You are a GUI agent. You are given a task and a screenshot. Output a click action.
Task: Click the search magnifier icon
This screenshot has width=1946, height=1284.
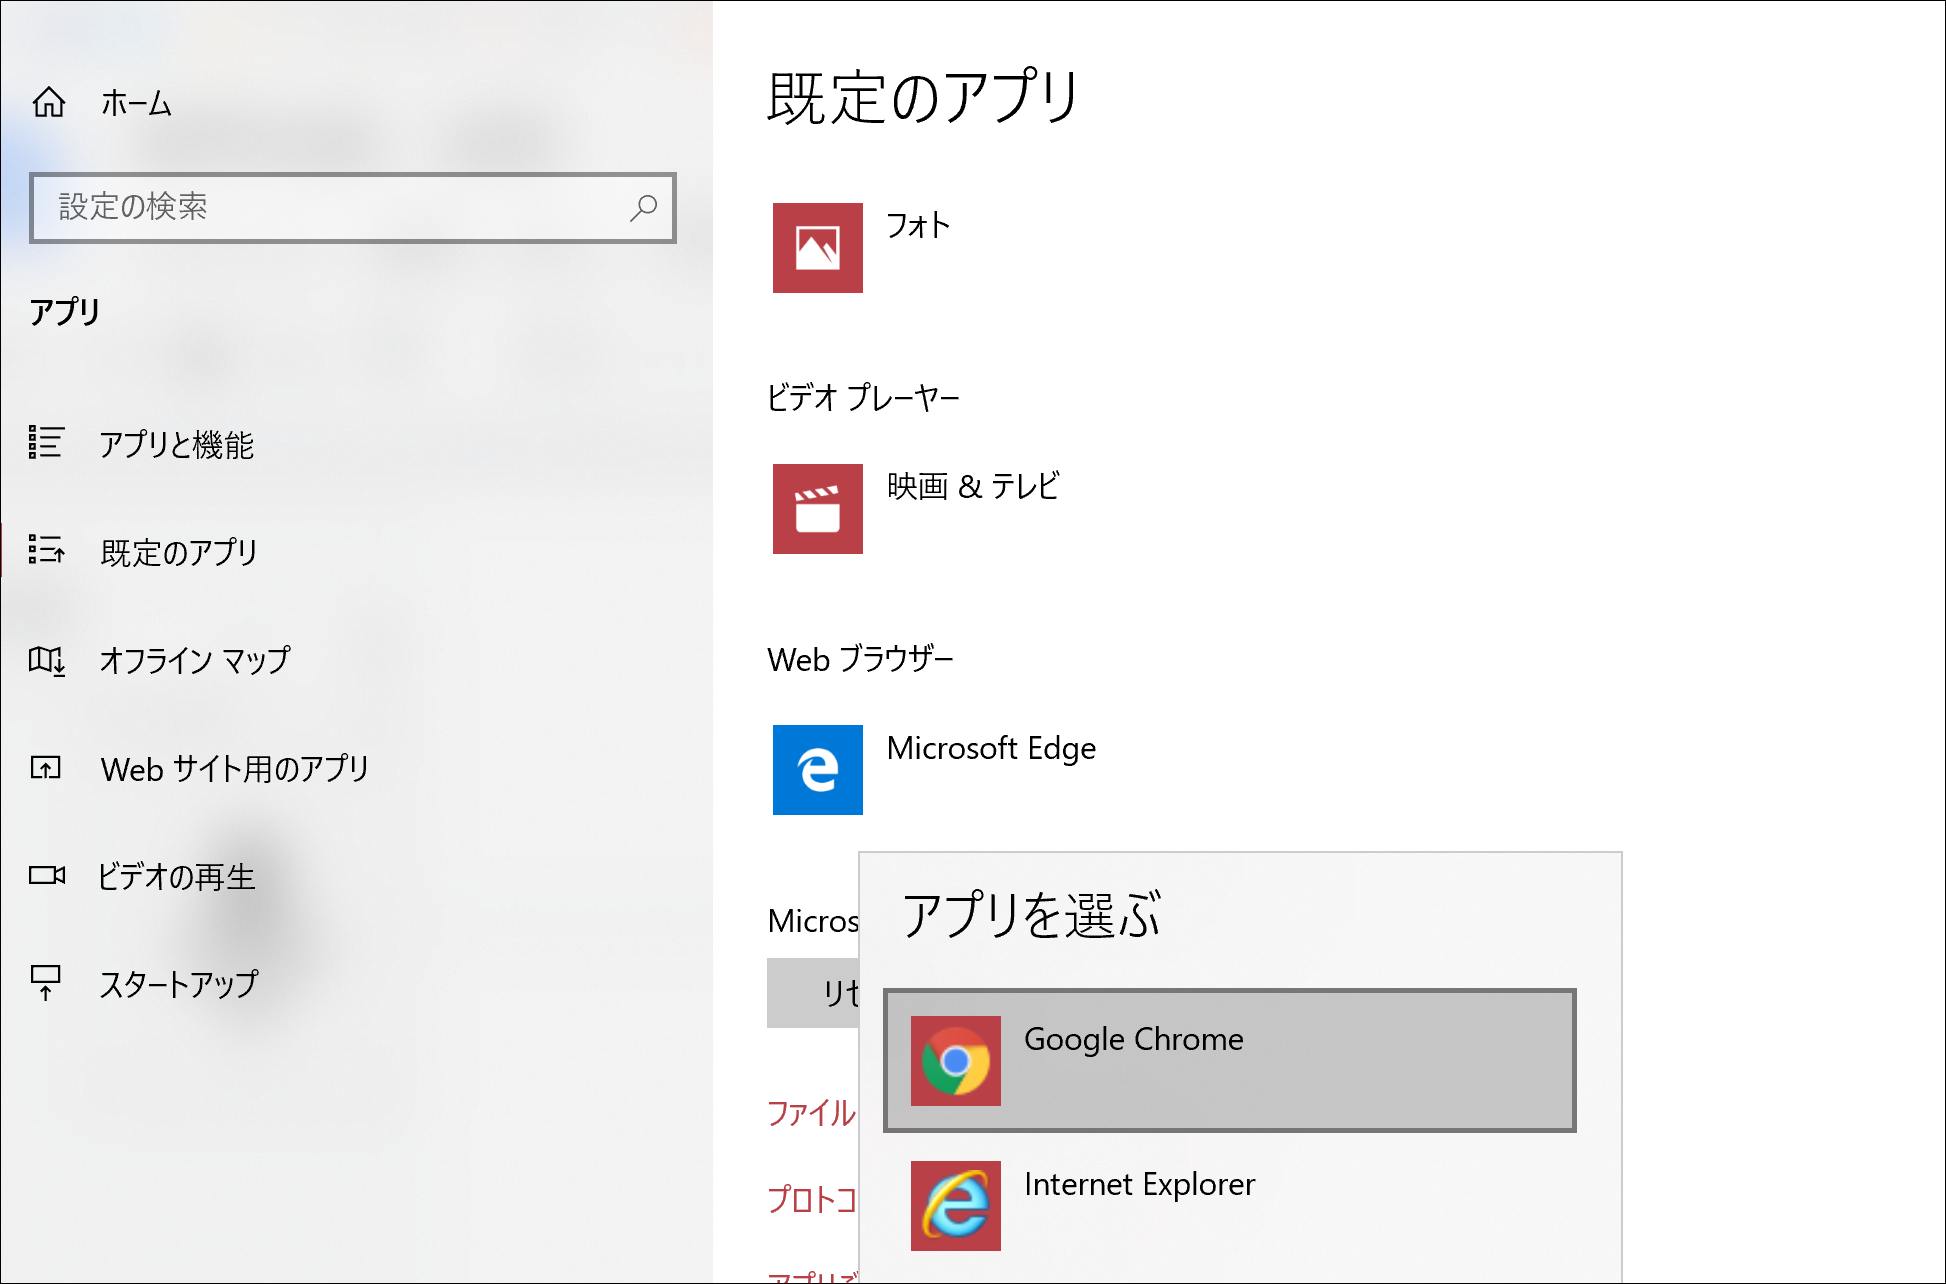643,207
